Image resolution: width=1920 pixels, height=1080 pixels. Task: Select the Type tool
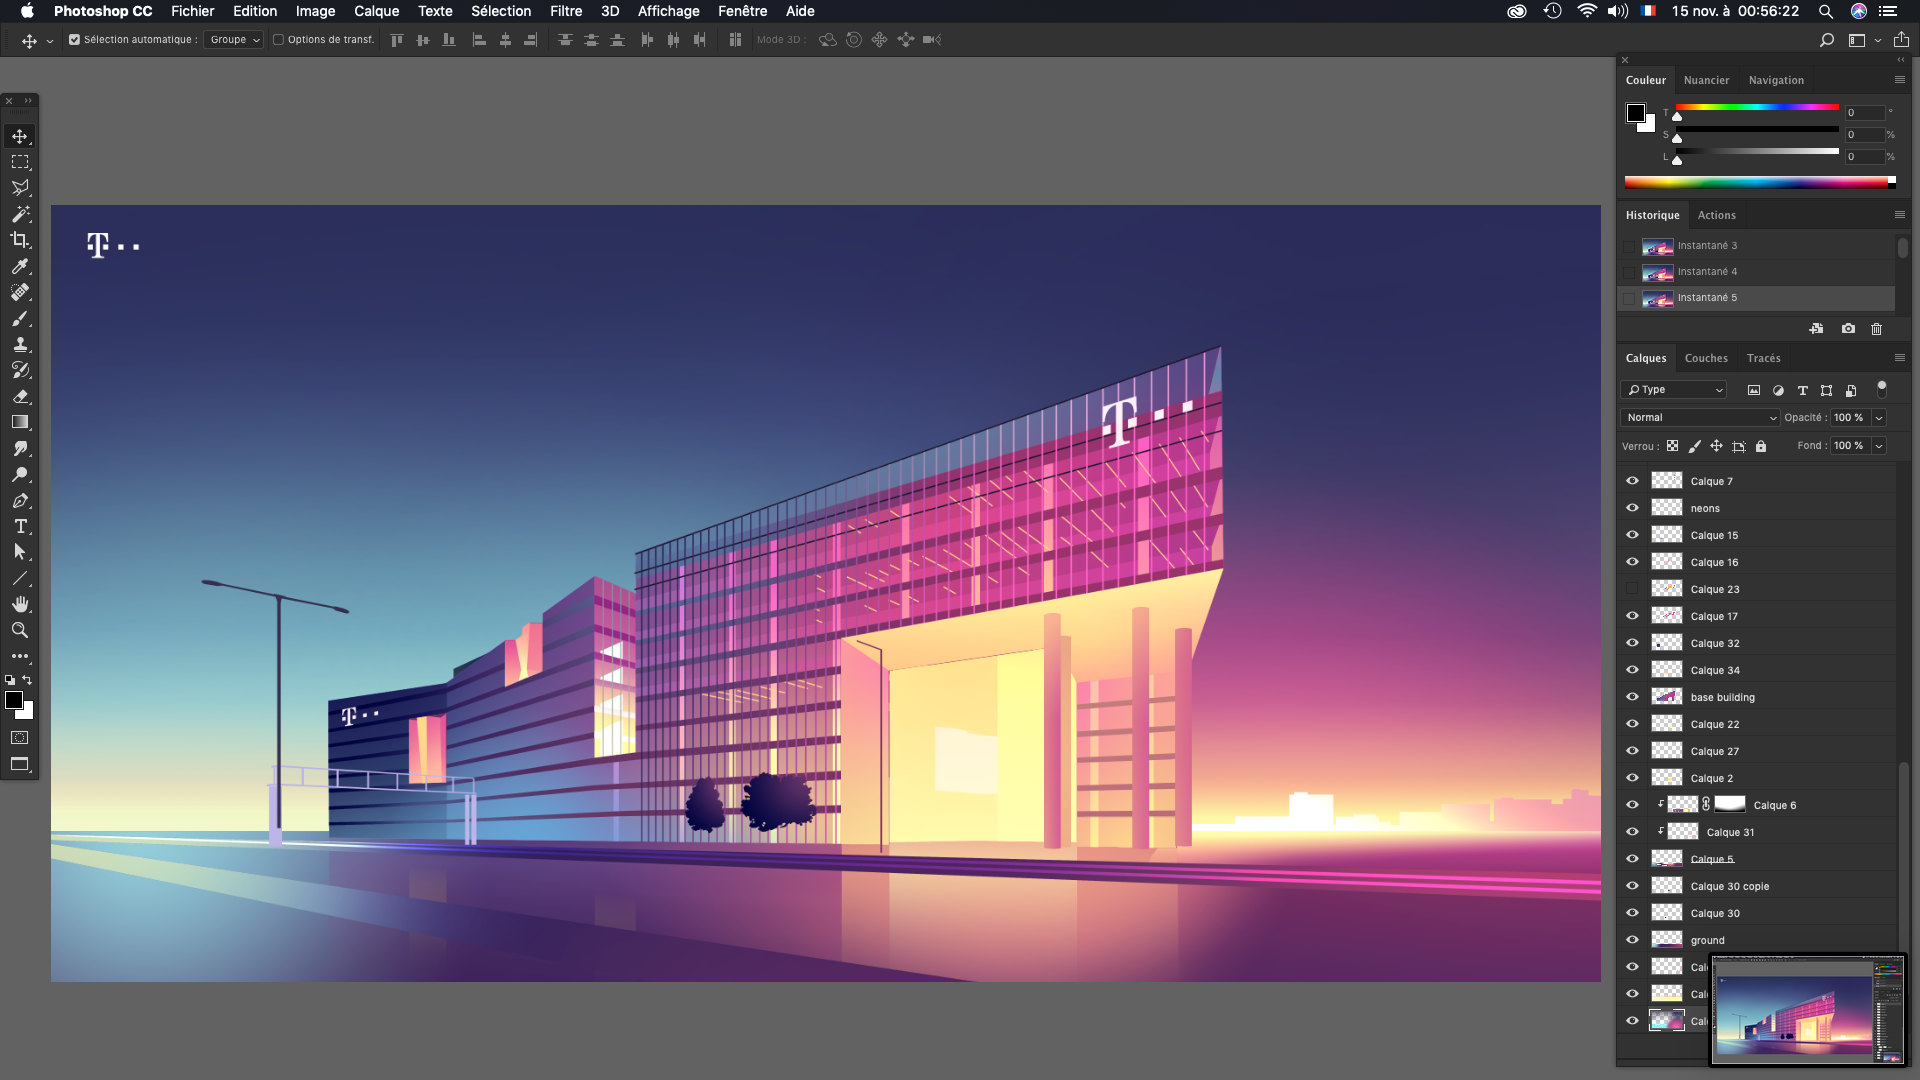coord(20,526)
